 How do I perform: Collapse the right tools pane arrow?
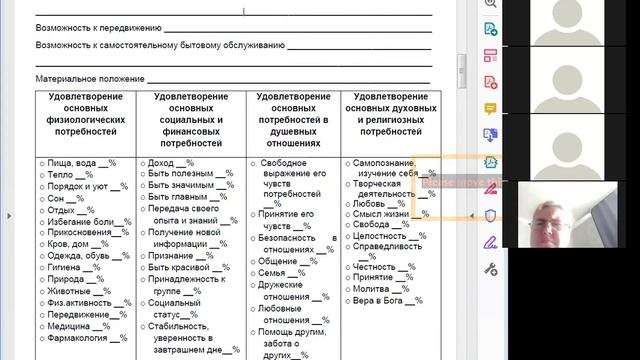472,216
